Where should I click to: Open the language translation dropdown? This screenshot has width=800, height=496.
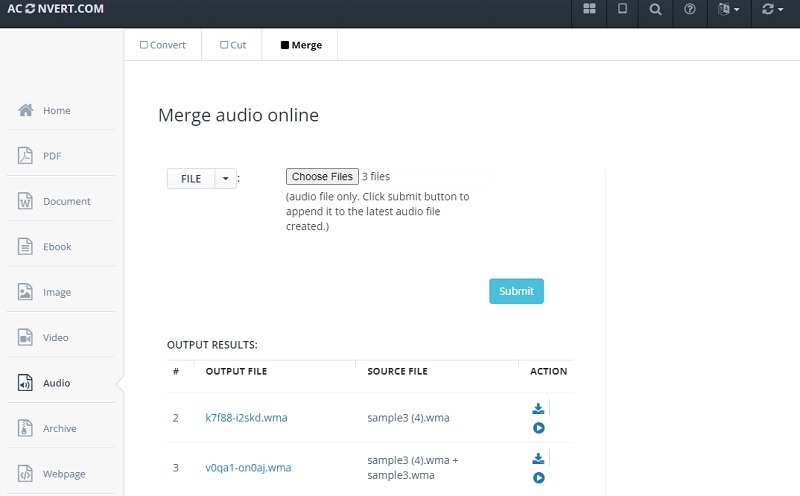click(x=729, y=10)
